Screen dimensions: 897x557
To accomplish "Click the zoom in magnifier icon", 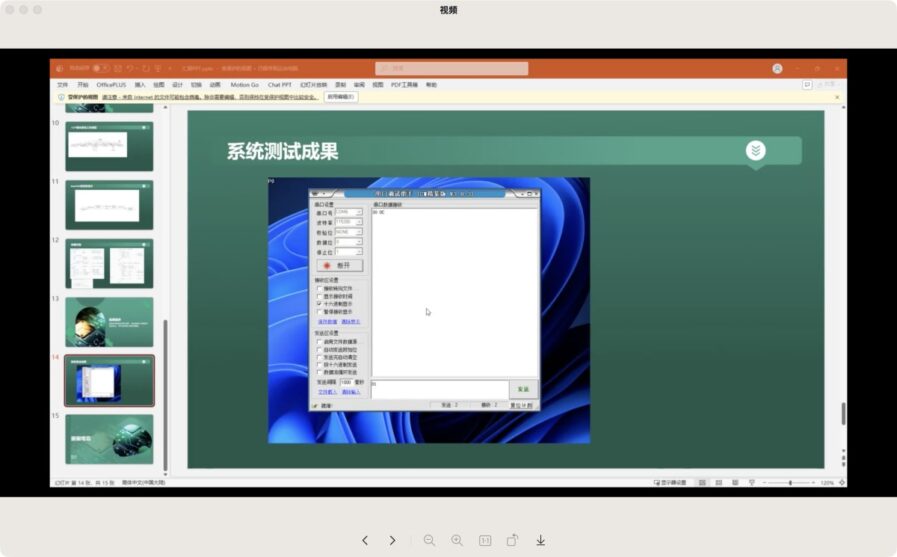I will pyautogui.click(x=457, y=540).
